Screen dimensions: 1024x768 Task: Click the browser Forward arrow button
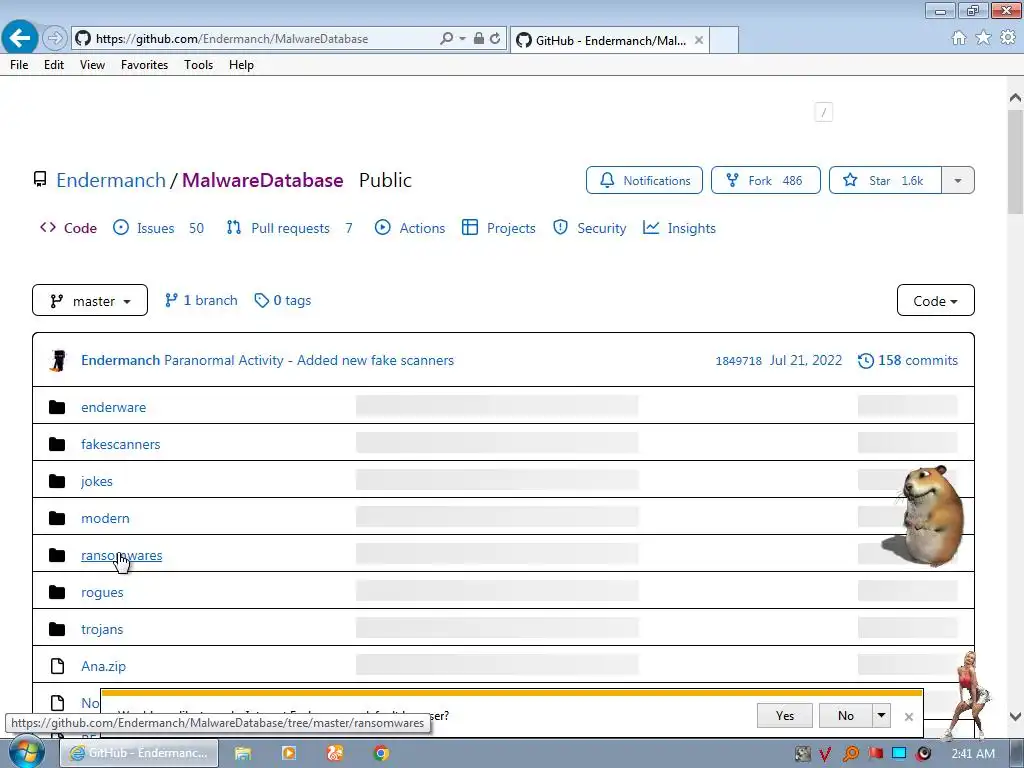[55, 39]
